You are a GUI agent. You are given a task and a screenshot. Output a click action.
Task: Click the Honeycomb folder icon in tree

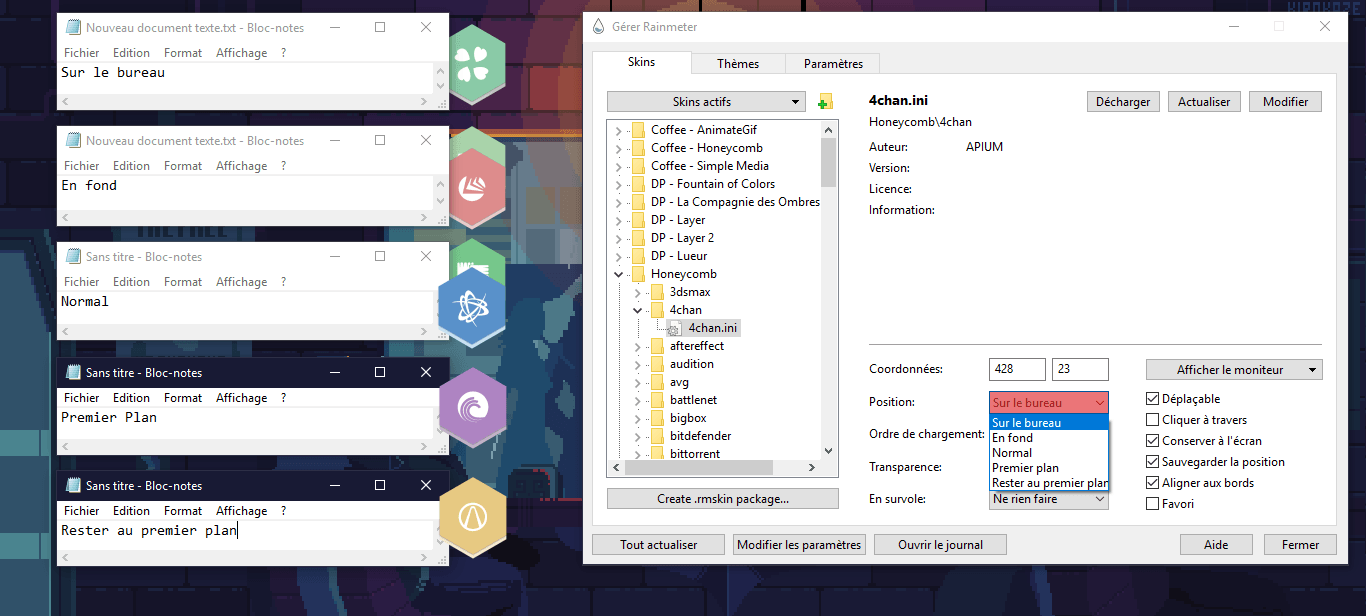pos(638,274)
